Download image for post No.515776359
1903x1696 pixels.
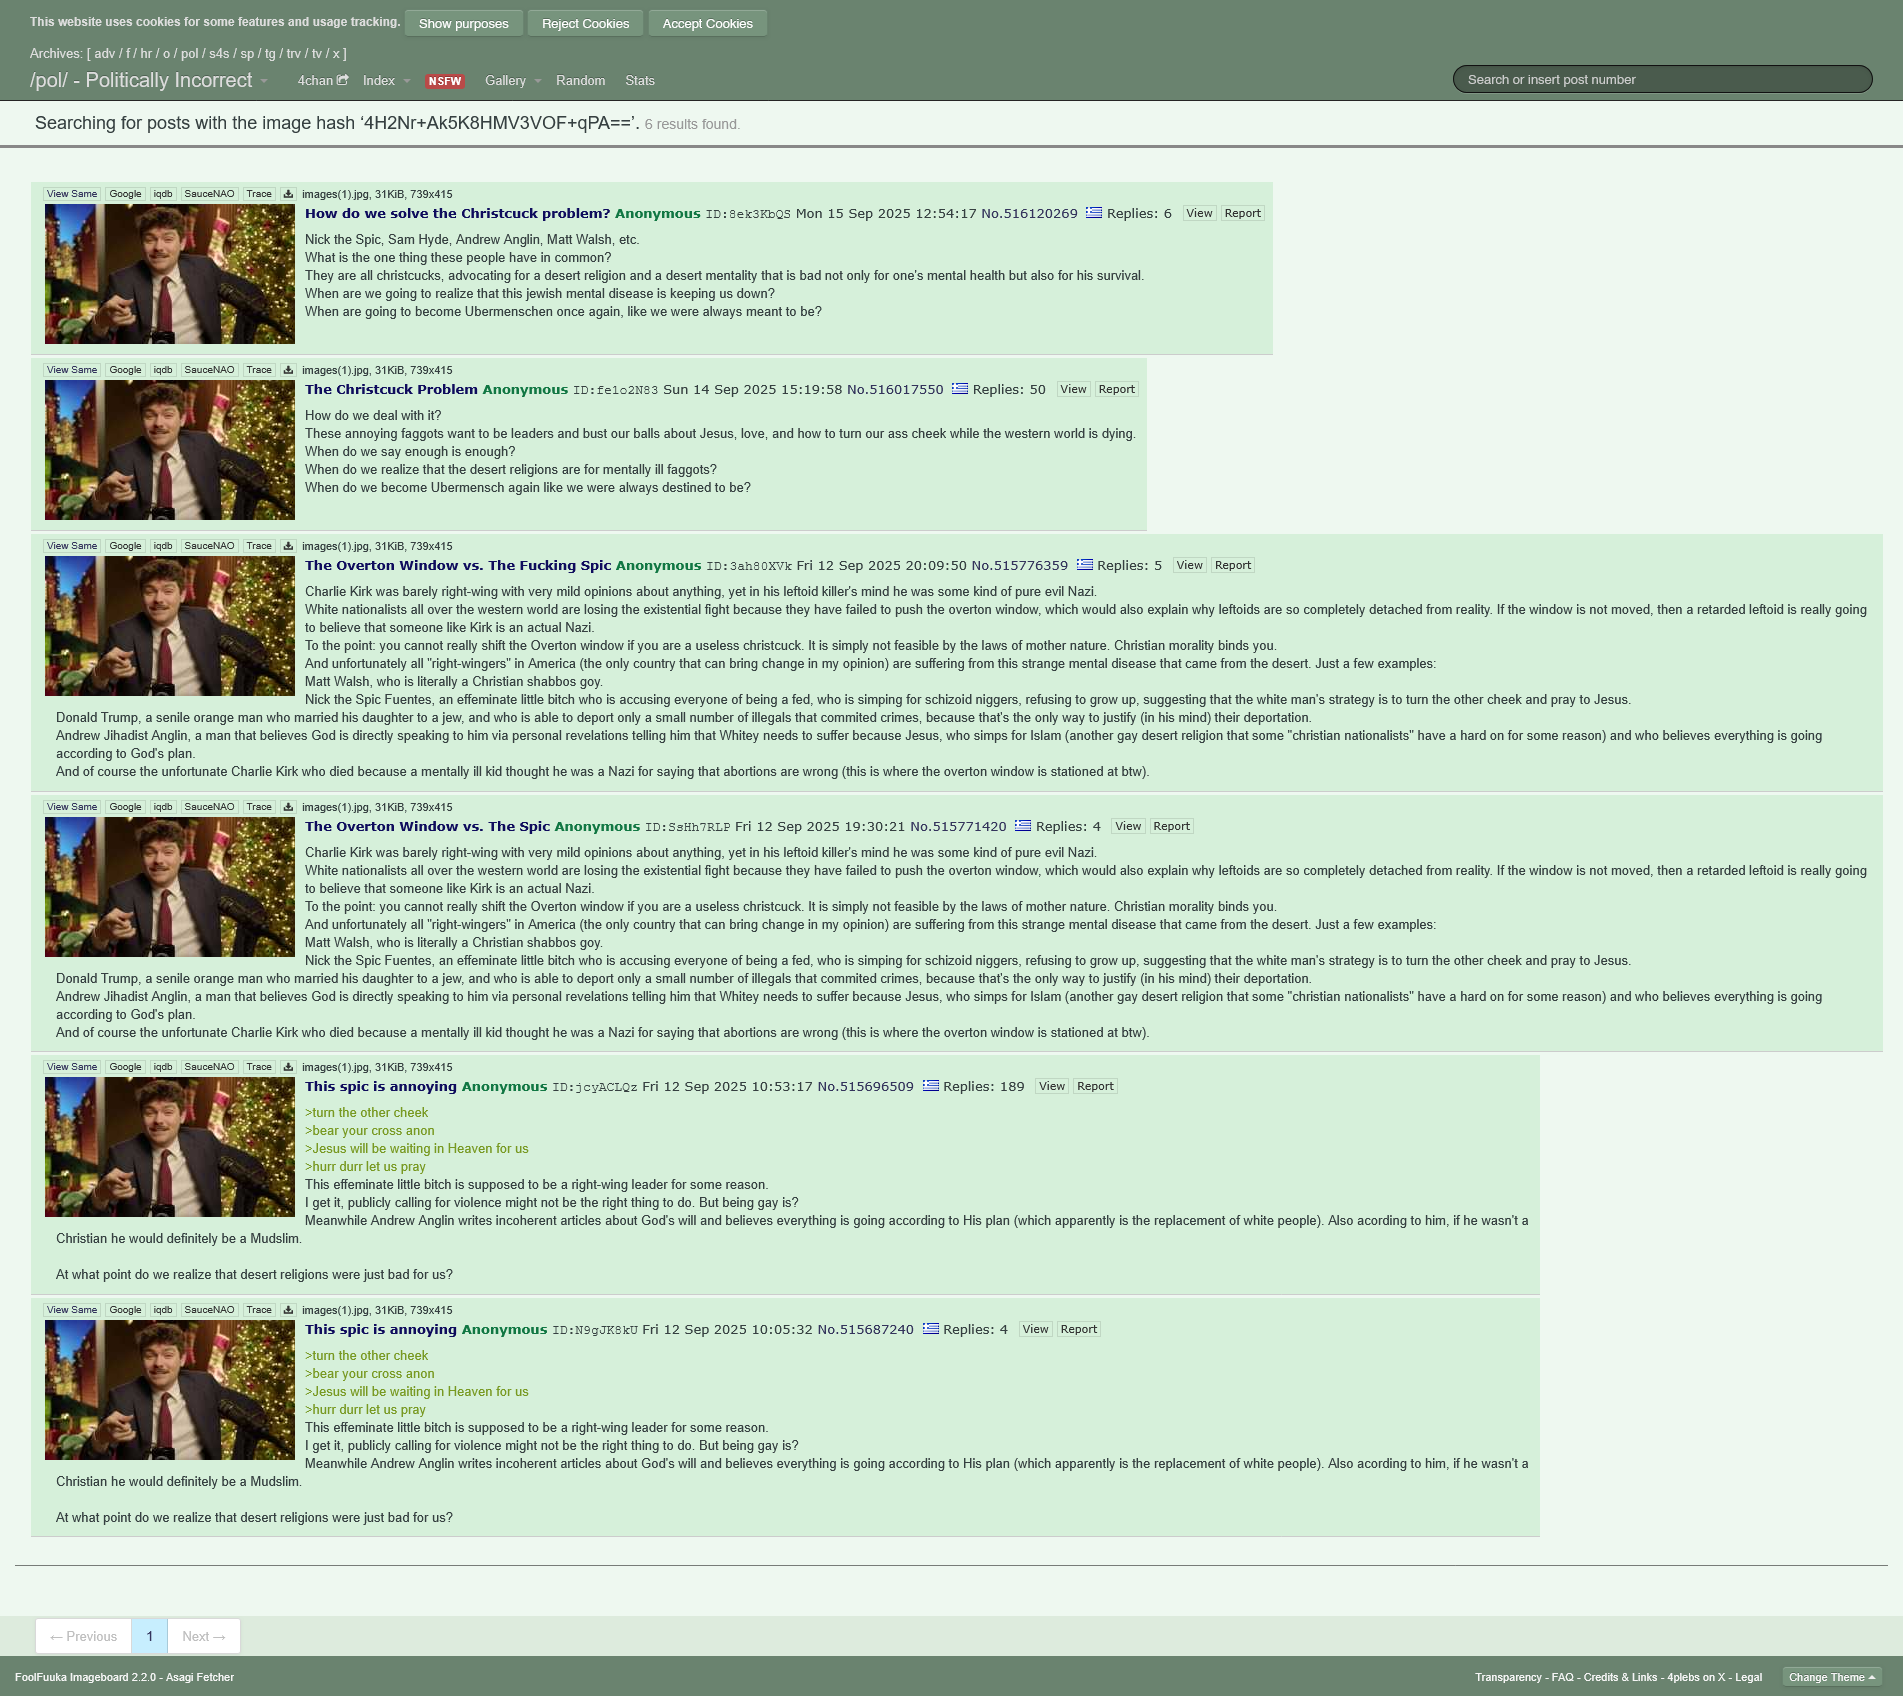pyautogui.click(x=288, y=546)
